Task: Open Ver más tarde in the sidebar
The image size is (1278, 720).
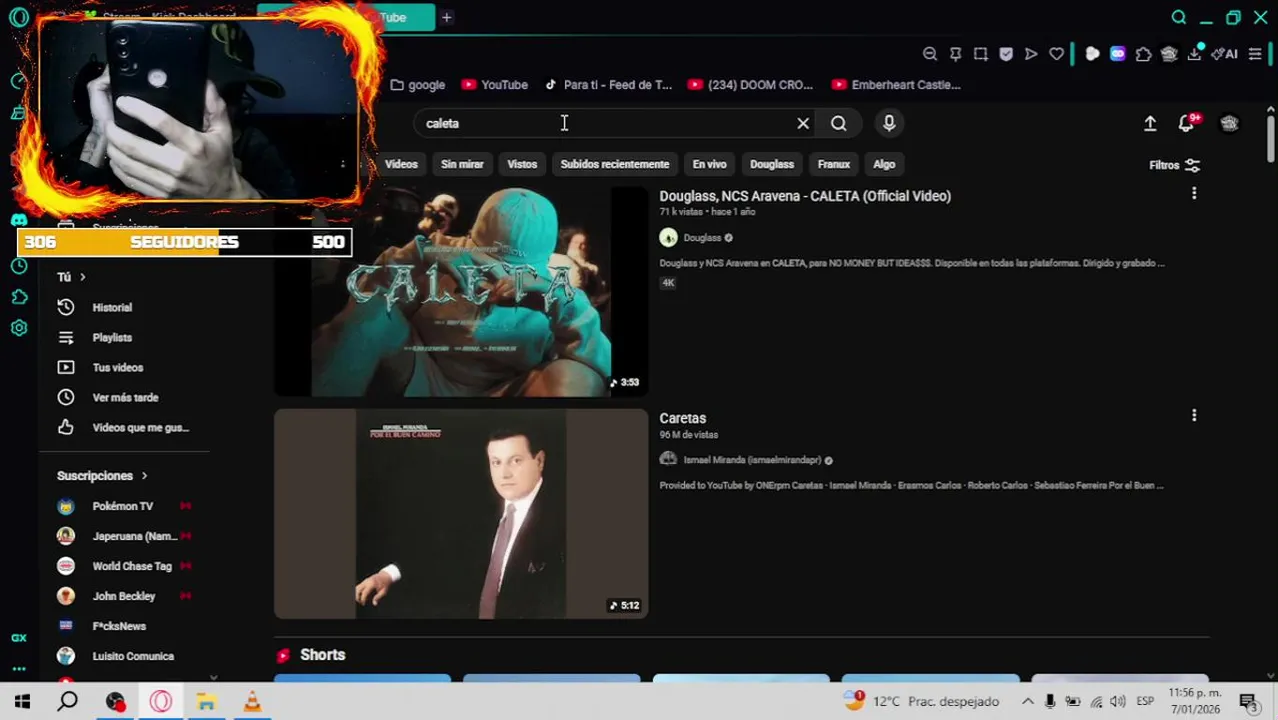Action: point(127,398)
